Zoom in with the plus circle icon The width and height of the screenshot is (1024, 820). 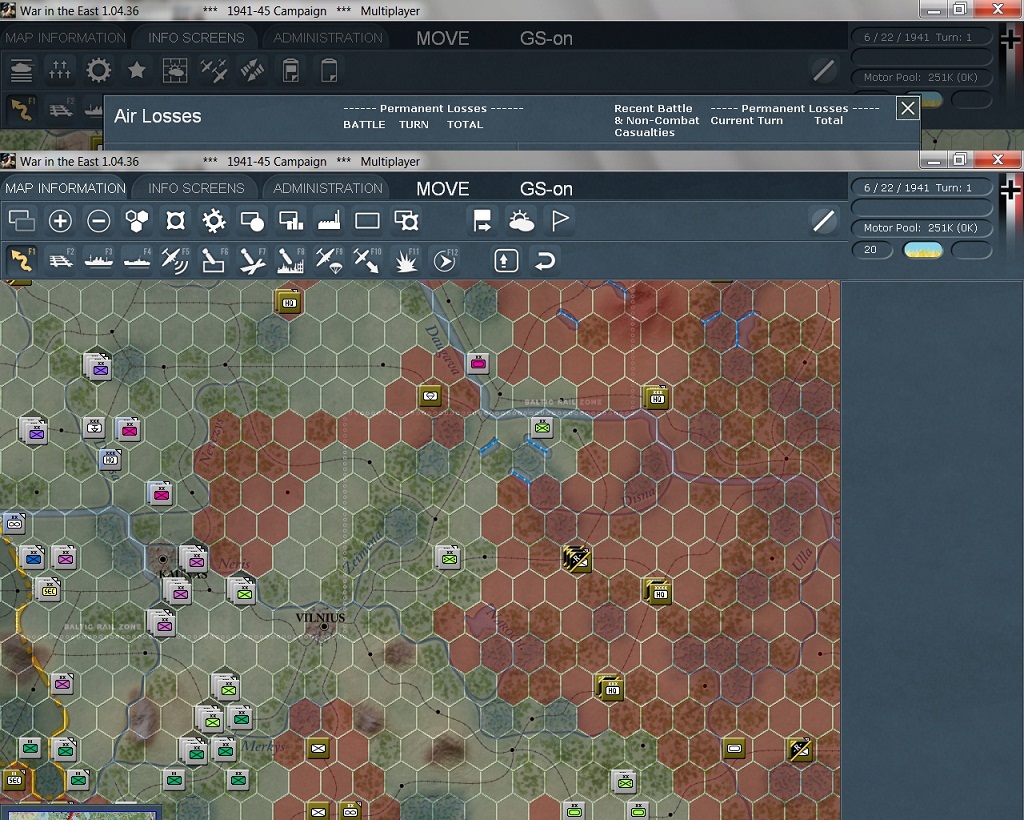click(x=60, y=221)
